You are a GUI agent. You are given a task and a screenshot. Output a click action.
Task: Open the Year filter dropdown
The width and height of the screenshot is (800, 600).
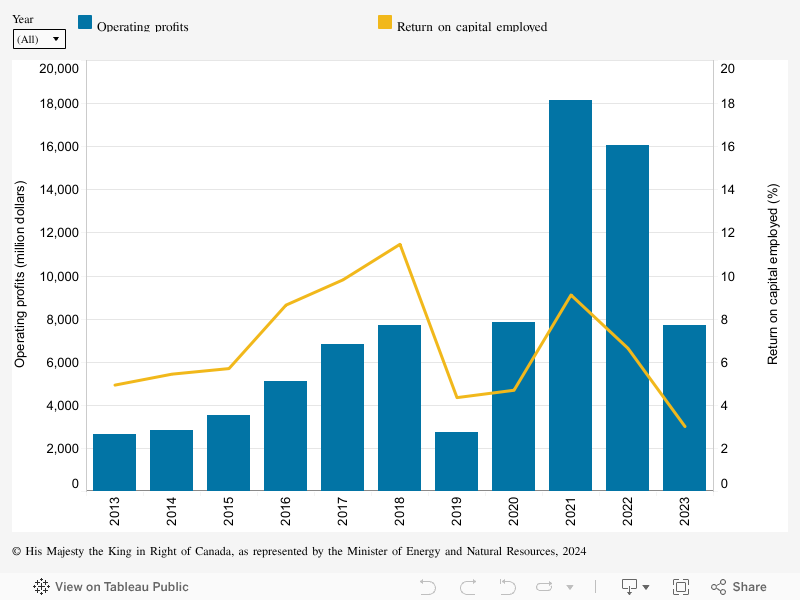coord(39,39)
